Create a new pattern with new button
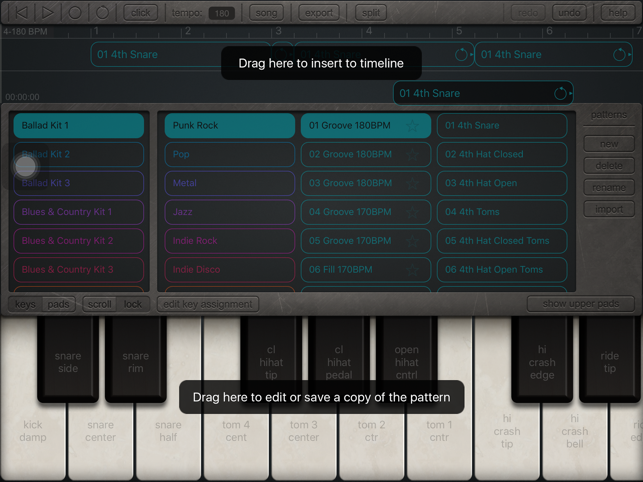The height and width of the screenshot is (482, 643). pyautogui.click(x=609, y=144)
